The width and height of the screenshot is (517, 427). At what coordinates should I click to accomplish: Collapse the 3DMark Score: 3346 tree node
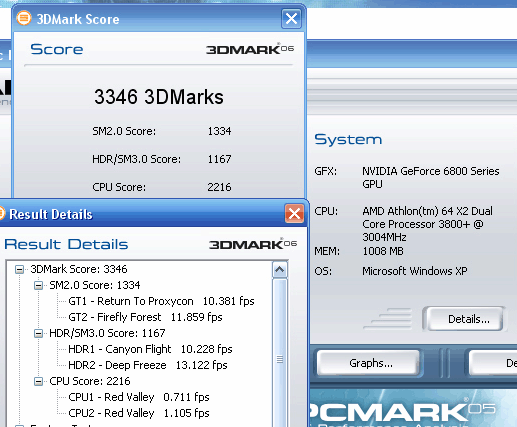click(20, 269)
